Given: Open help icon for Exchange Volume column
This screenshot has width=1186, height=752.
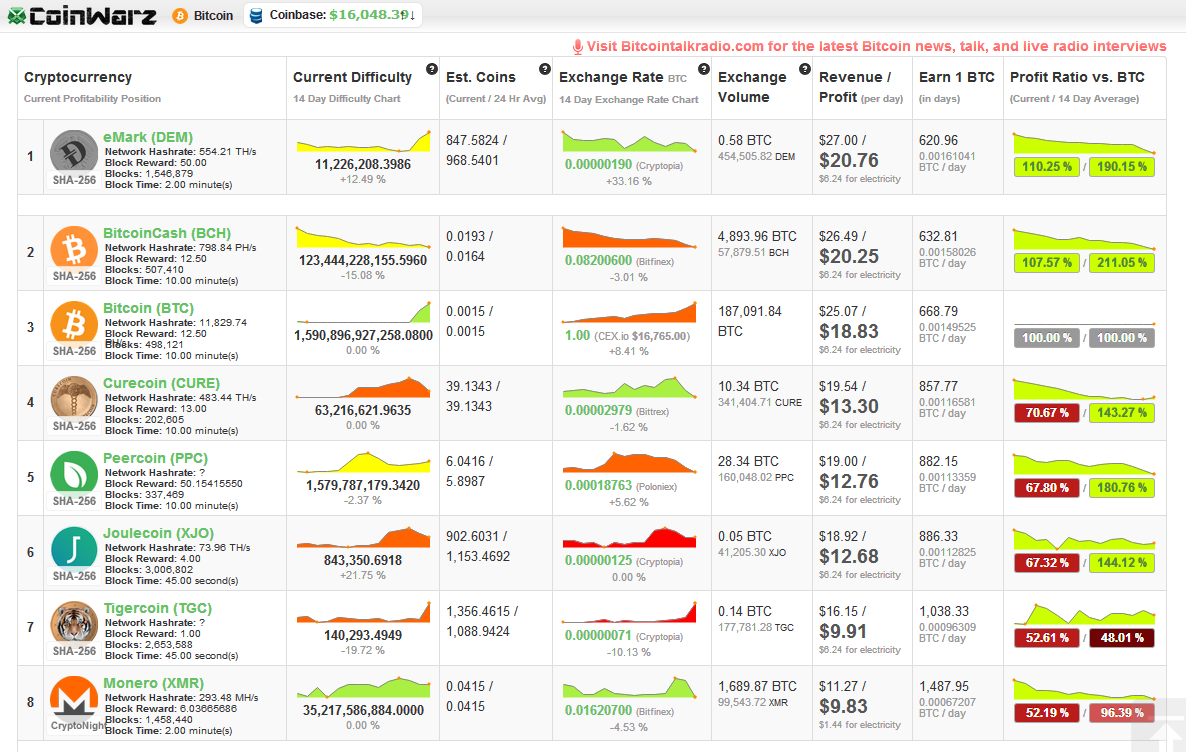Looking at the screenshot, I should coord(805,69).
